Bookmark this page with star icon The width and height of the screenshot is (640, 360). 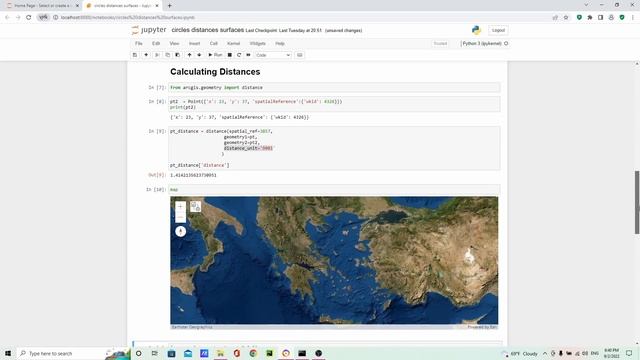(566, 18)
